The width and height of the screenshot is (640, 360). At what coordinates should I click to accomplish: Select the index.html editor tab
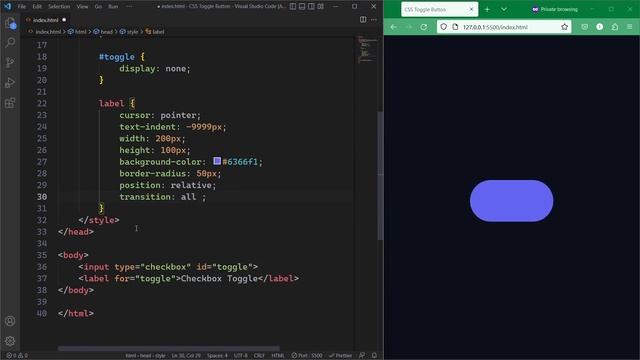click(46, 20)
